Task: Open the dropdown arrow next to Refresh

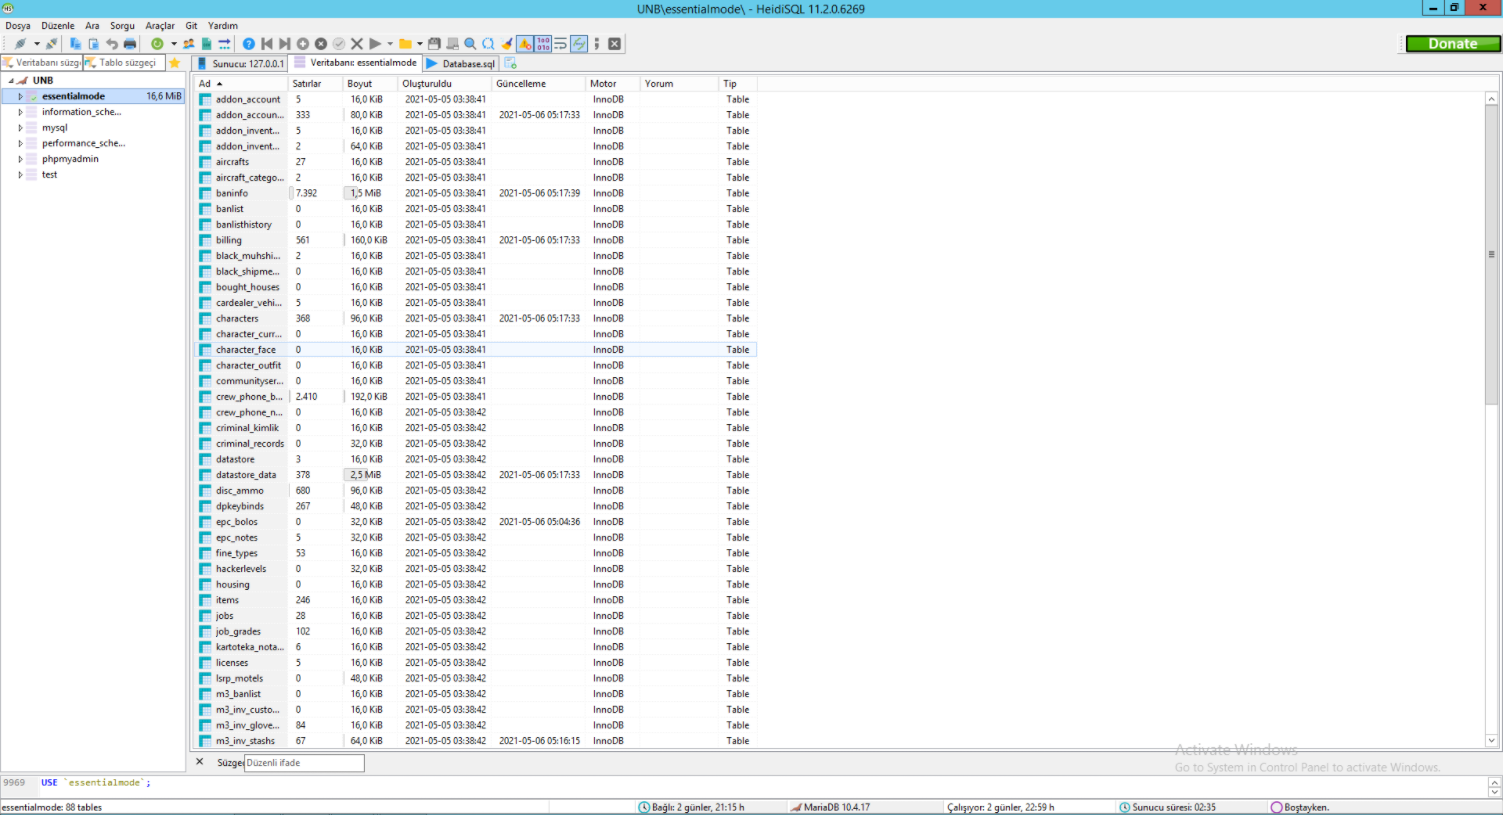Action: coord(173,44)
